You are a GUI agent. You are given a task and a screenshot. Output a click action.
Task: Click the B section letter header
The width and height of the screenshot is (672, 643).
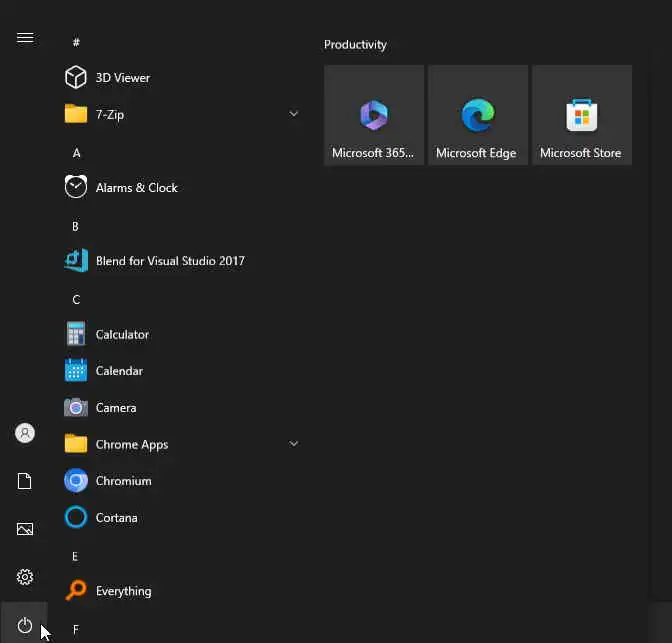(75, 226)
